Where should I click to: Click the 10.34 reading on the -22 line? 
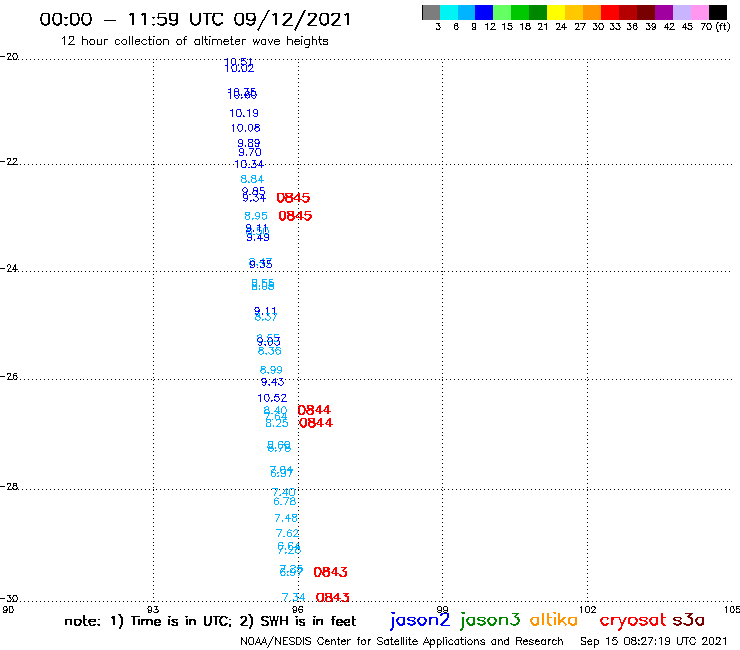point(249,164)
